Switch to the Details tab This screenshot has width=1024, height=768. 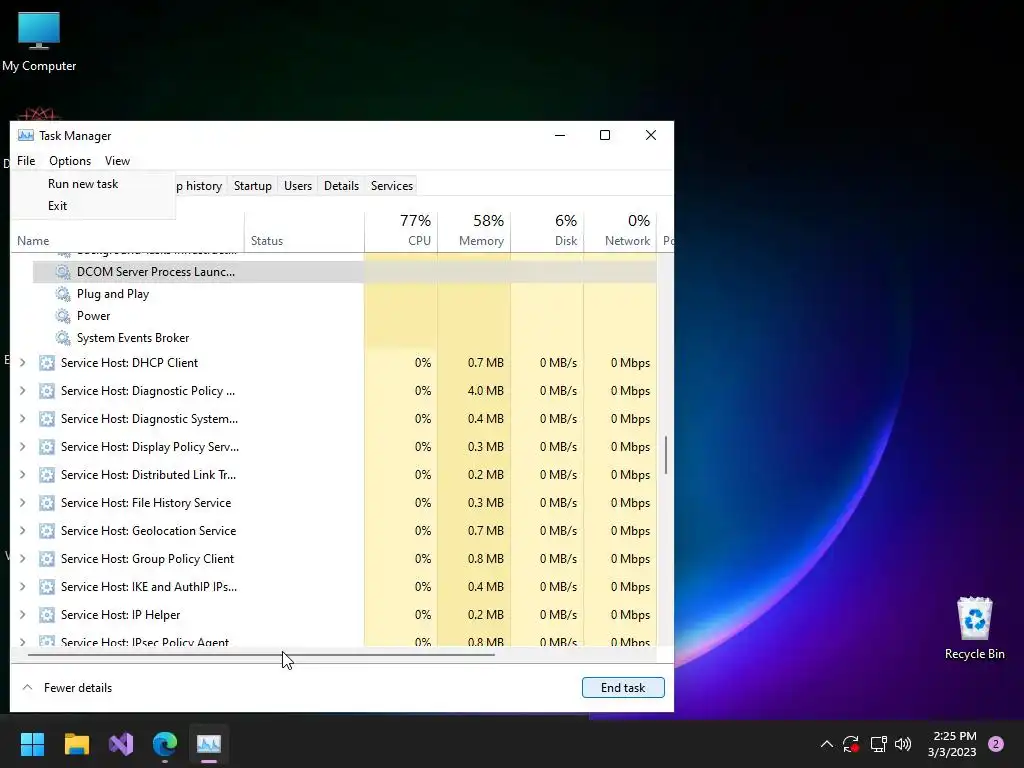(342, 185)
